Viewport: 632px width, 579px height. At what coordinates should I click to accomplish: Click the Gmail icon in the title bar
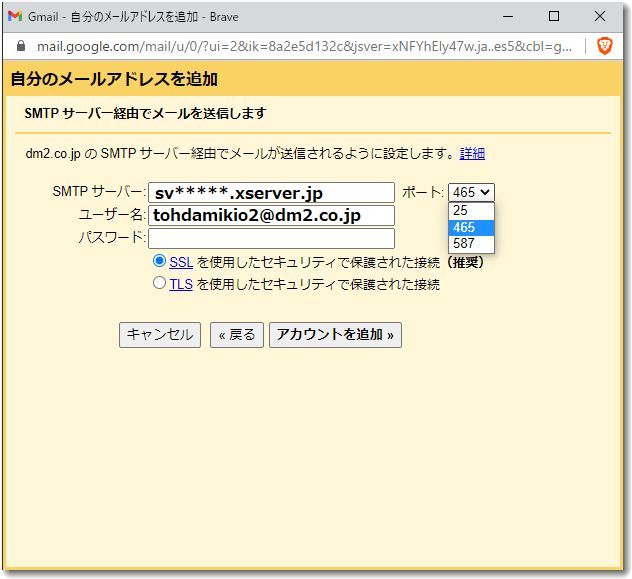click(15, 16)
